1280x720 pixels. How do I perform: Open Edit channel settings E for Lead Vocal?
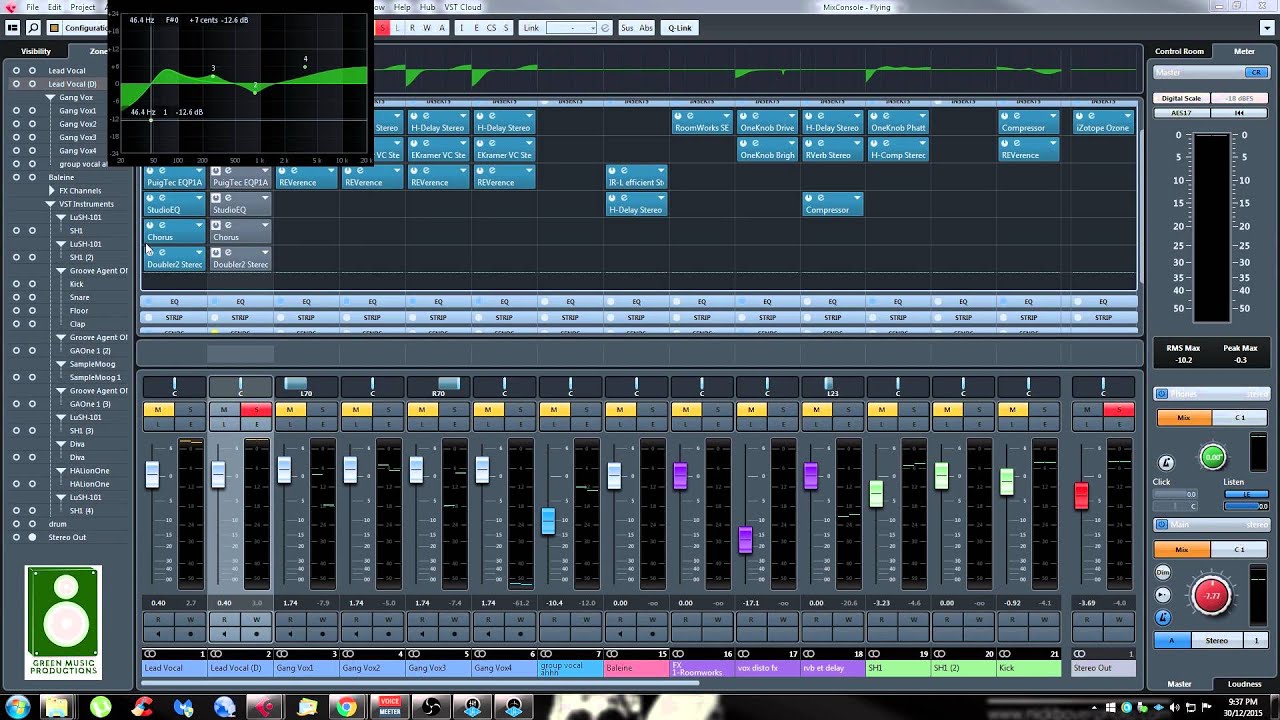[x=190, y=424]
